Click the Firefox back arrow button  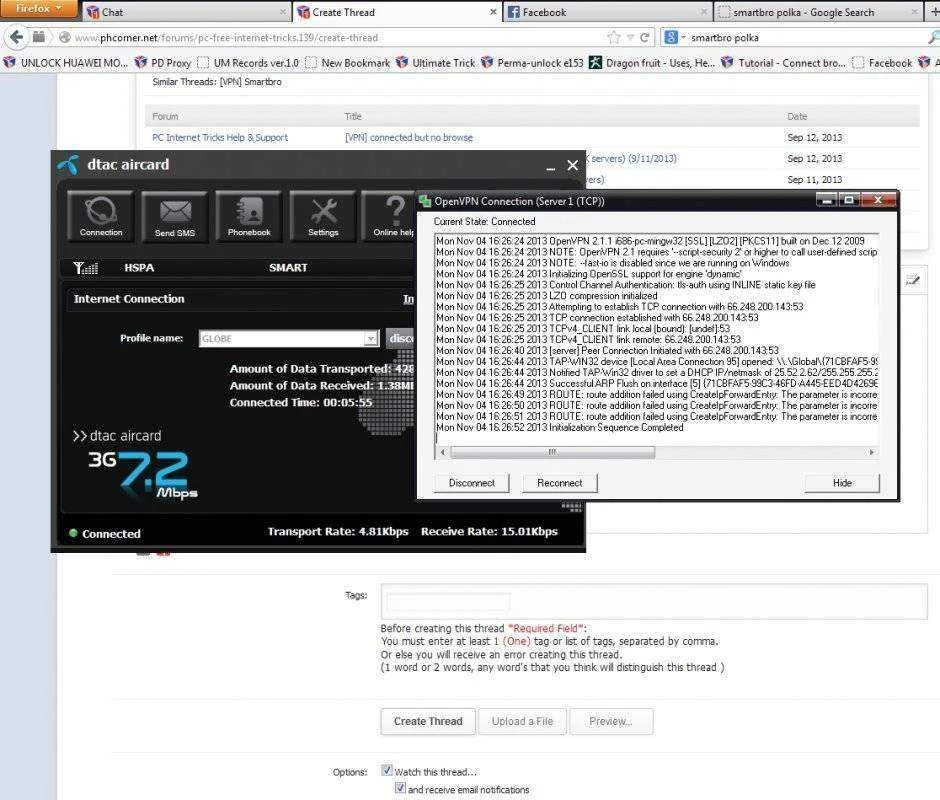click(16, 37)
